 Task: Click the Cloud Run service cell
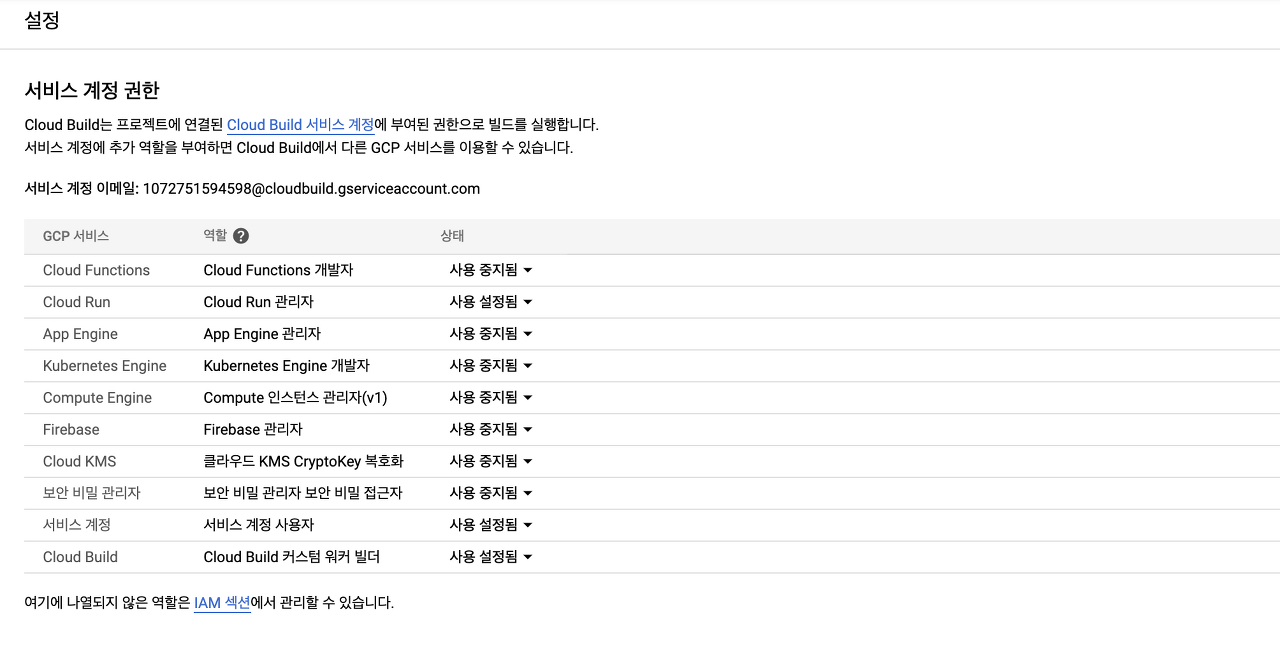[77, 302]
